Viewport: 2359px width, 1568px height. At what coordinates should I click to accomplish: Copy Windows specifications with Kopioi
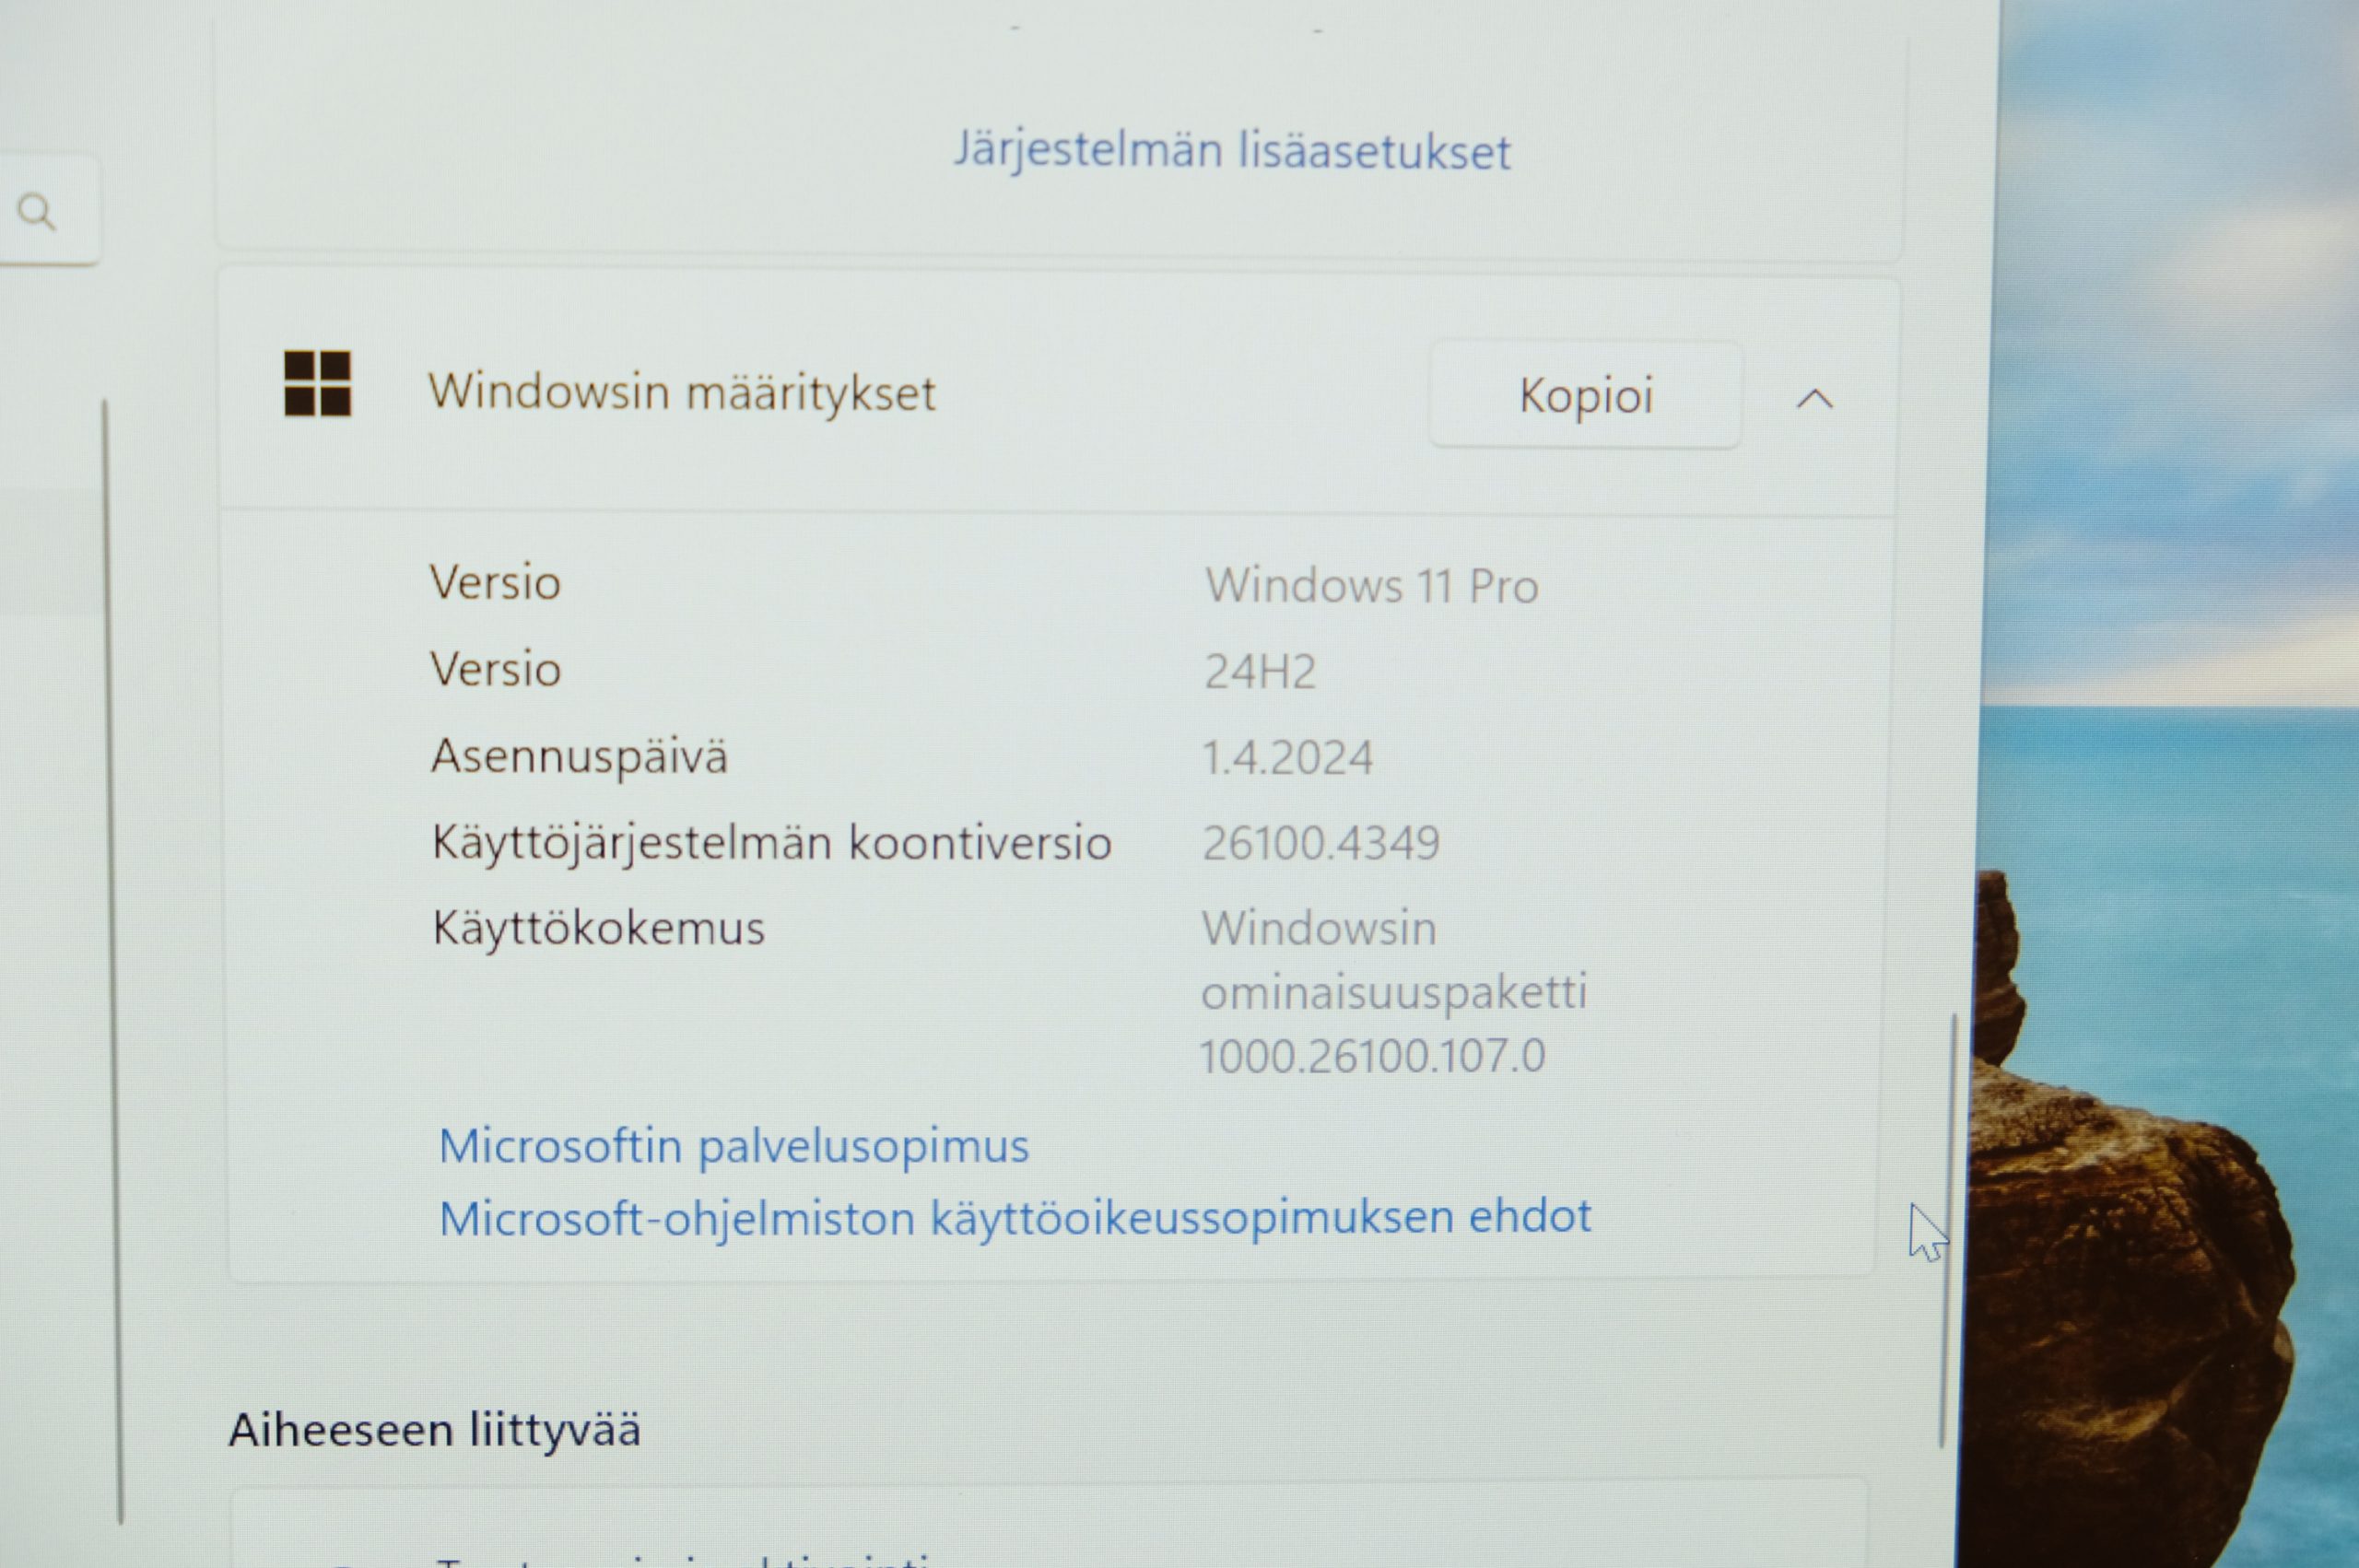pyautogui.click(x=1585, y=395)
